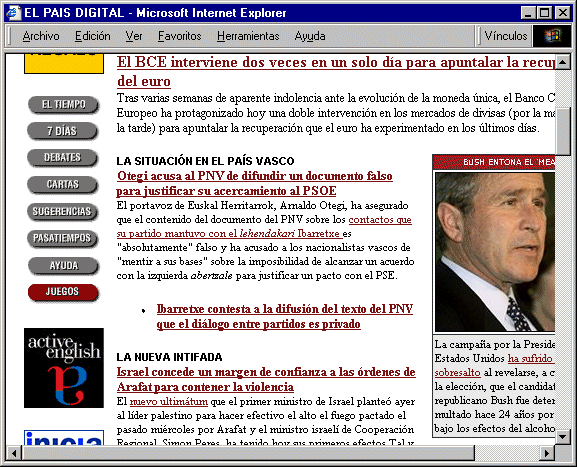Screen dimensions: 577x467
Task: Open the Ver menu
Action: [x=134, y=36]
